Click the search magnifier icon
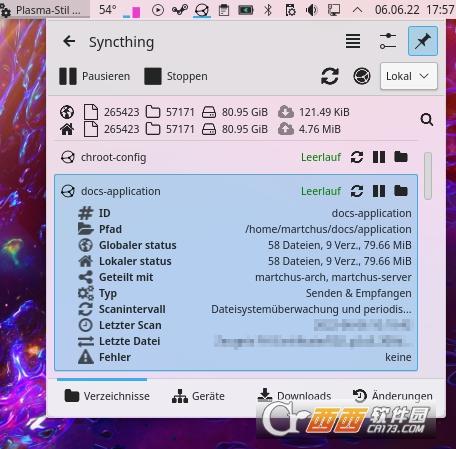 coord(427,120)
